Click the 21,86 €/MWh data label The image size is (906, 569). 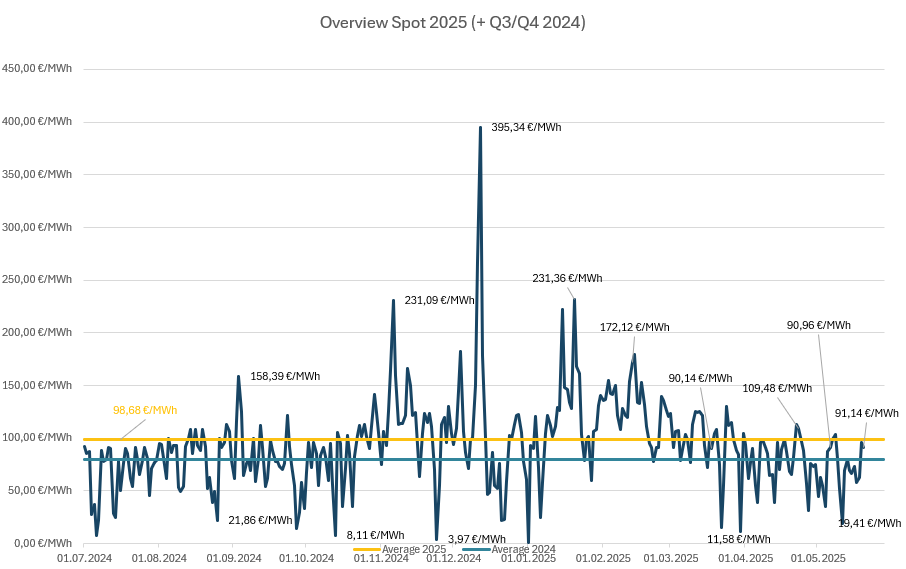click(260, 520)
